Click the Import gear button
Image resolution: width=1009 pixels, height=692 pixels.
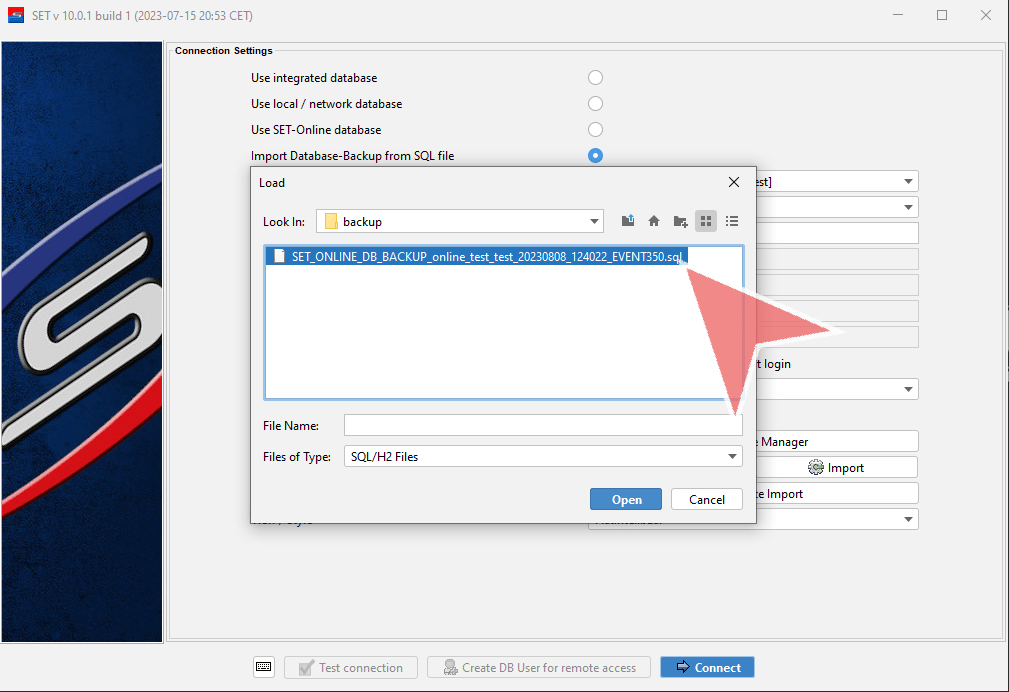pyautogui.click(x=836, y=468)
